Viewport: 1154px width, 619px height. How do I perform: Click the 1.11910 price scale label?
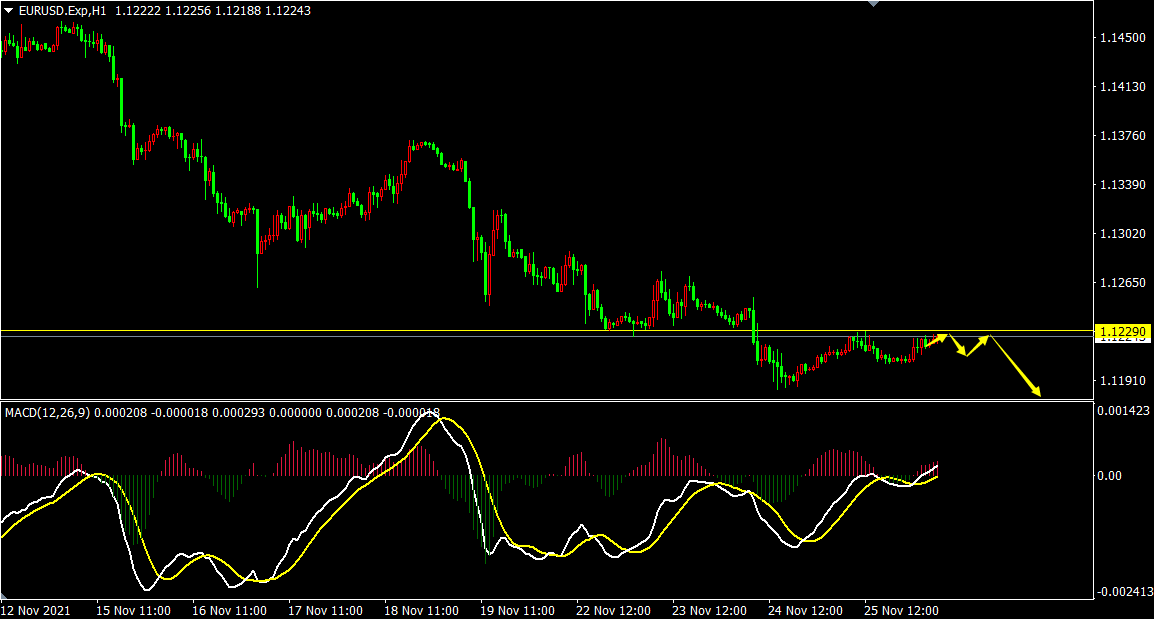tap(1122, 381)
